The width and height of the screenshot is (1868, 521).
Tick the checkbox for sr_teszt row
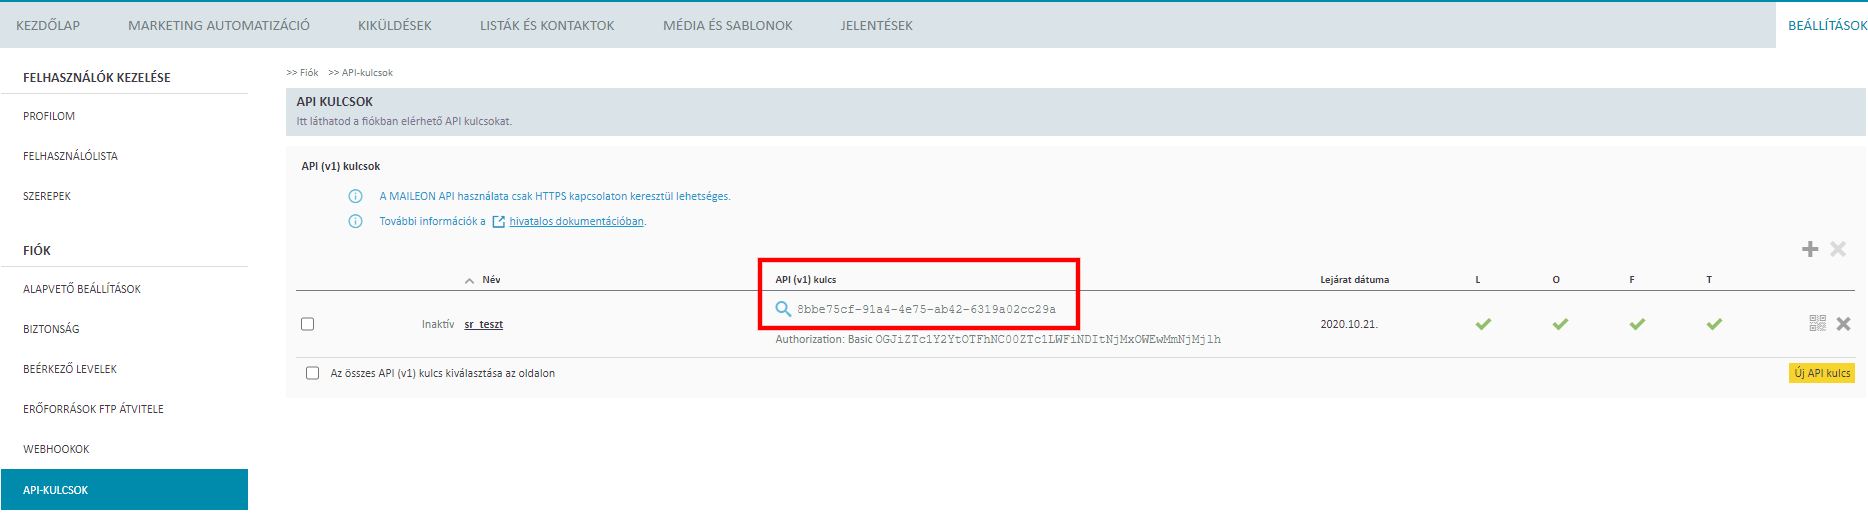pos(308,324)
